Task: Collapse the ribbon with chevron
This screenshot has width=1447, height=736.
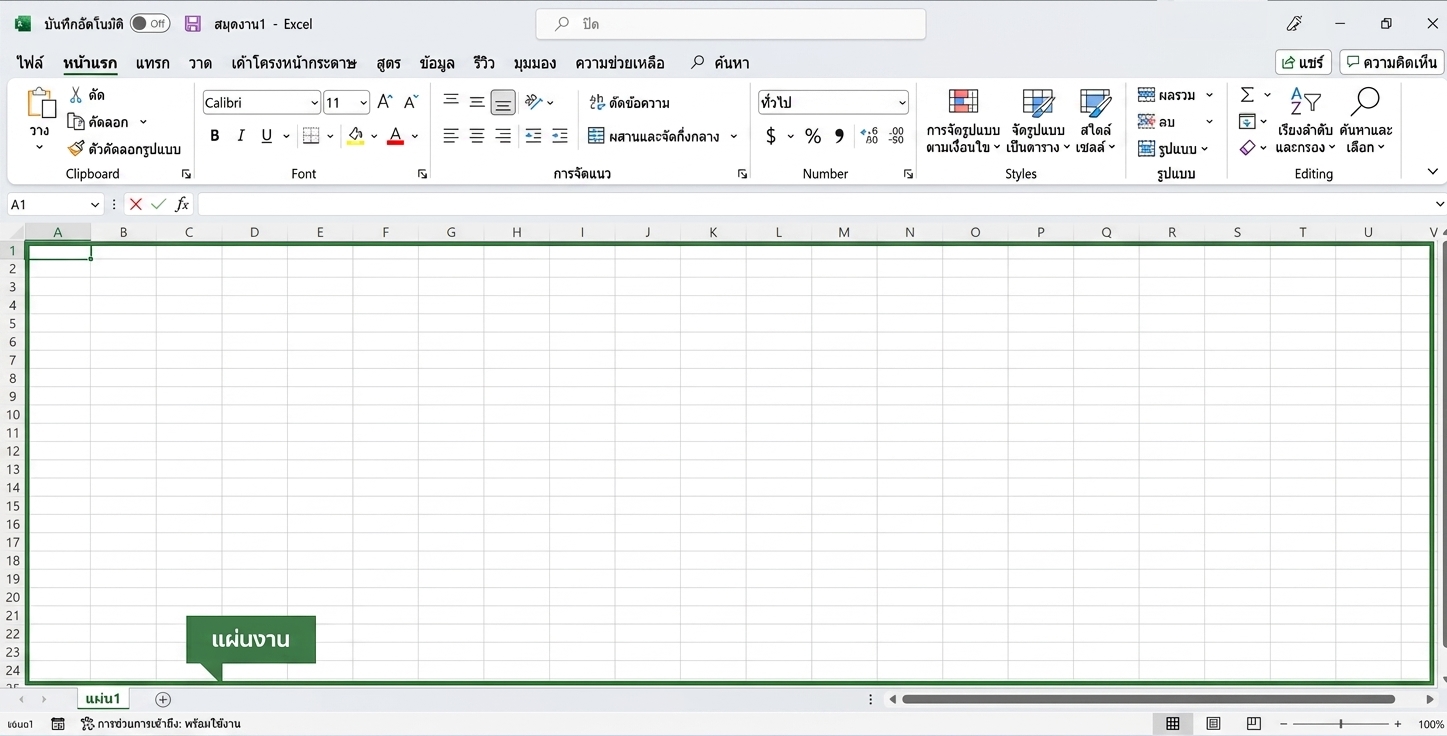Action: click(x=1432, y=172)
